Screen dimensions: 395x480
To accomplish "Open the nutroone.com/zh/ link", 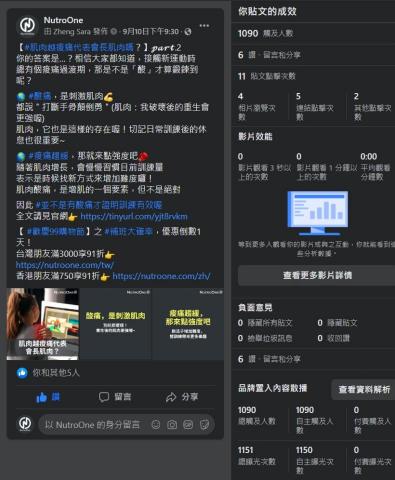I will tap(161, 276).
